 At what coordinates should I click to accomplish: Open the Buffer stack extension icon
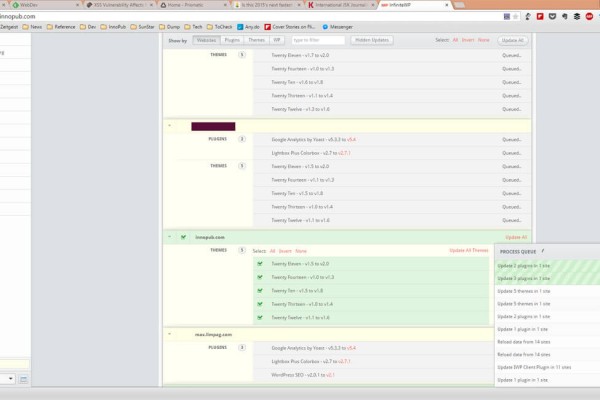pyautogui.click(x=577, y=16)
